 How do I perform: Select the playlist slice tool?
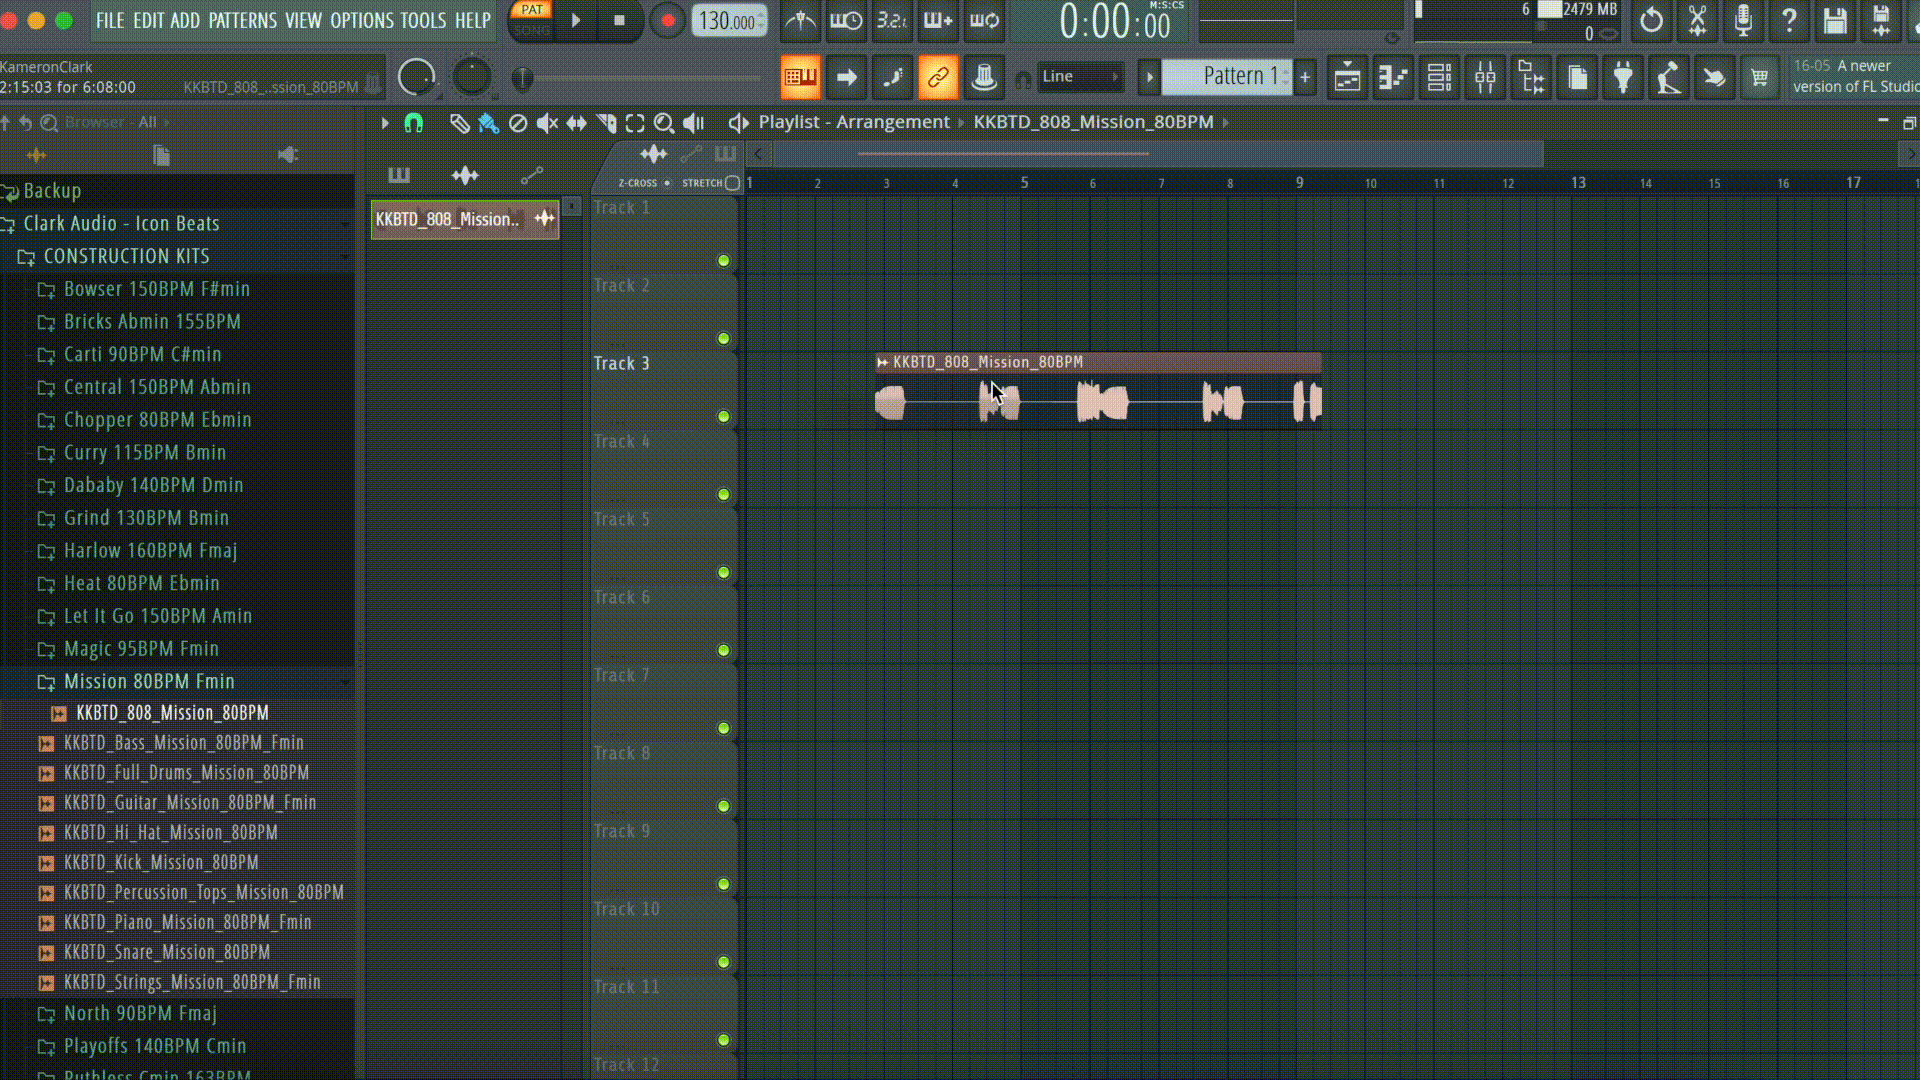pos(606,123)
